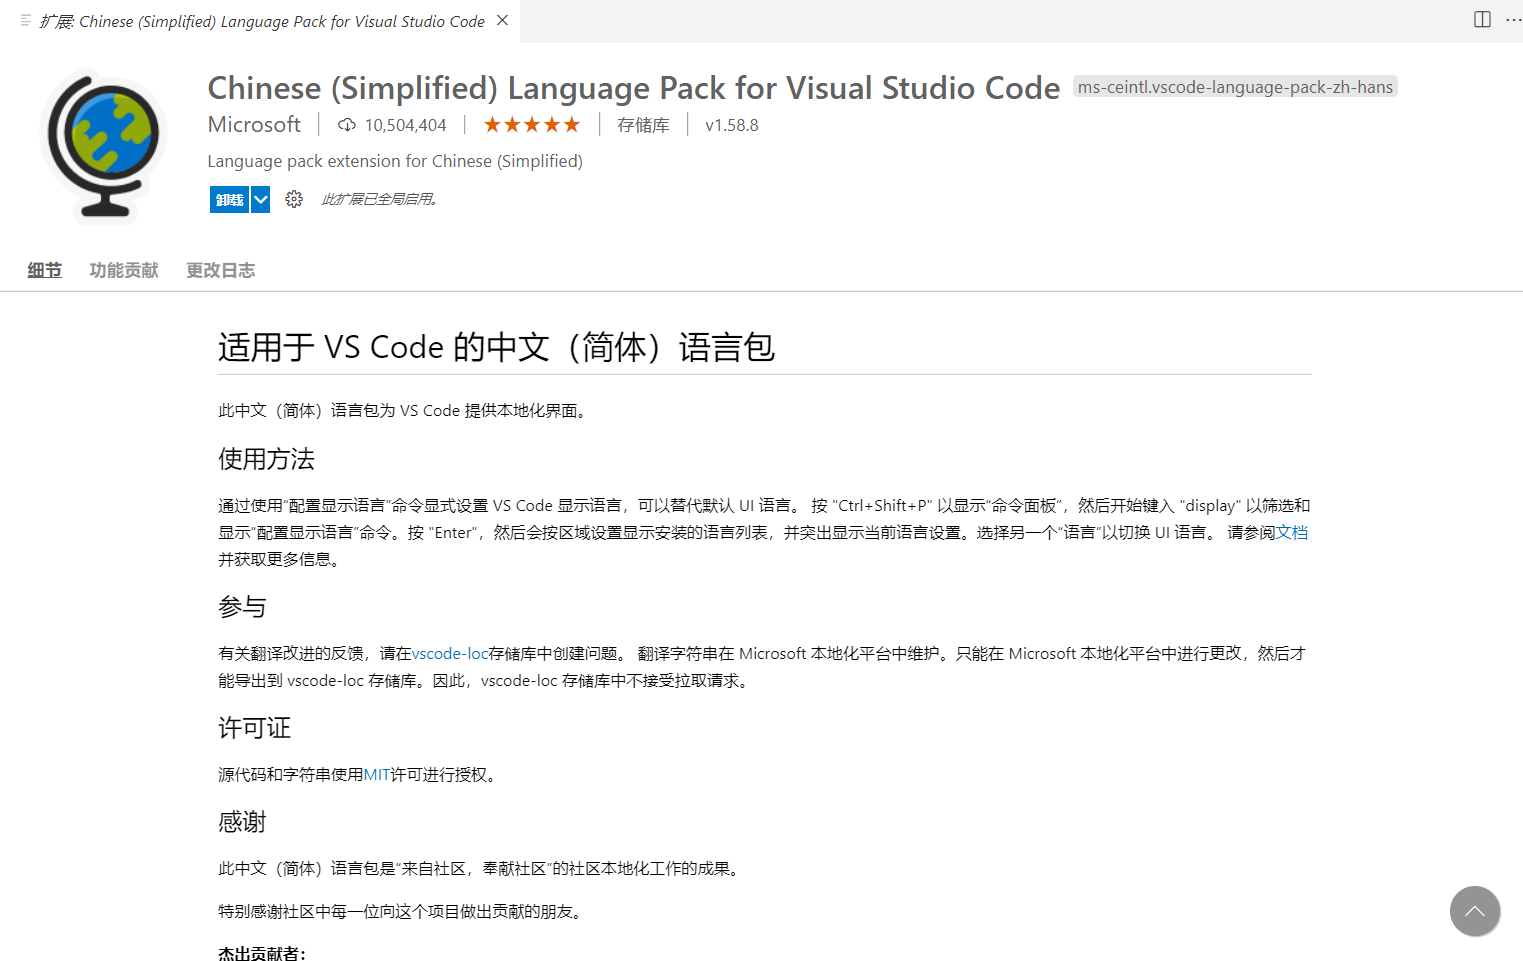This screenshot has width=1523, height=961.
Task: Click the version text v1.58.8
Action: [732, 125]
